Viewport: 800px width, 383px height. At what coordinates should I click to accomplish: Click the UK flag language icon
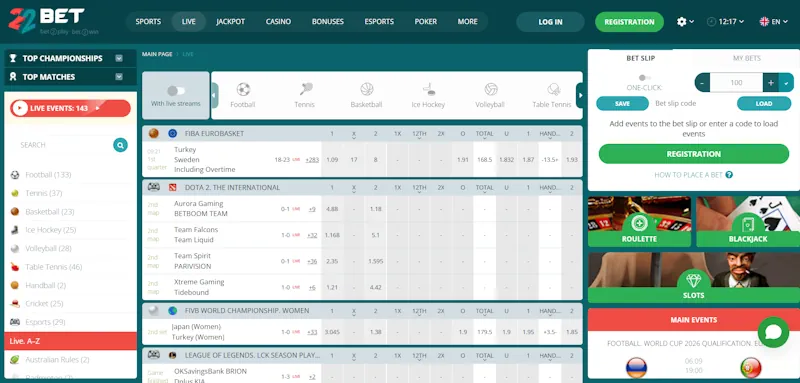tap(764, 21)
